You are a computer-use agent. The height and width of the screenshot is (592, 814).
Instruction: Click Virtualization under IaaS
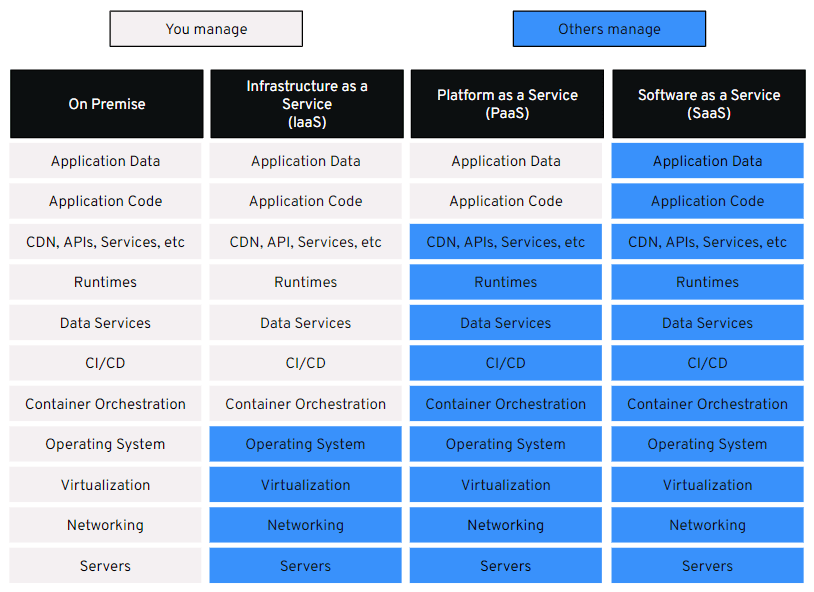pos(306,485)
